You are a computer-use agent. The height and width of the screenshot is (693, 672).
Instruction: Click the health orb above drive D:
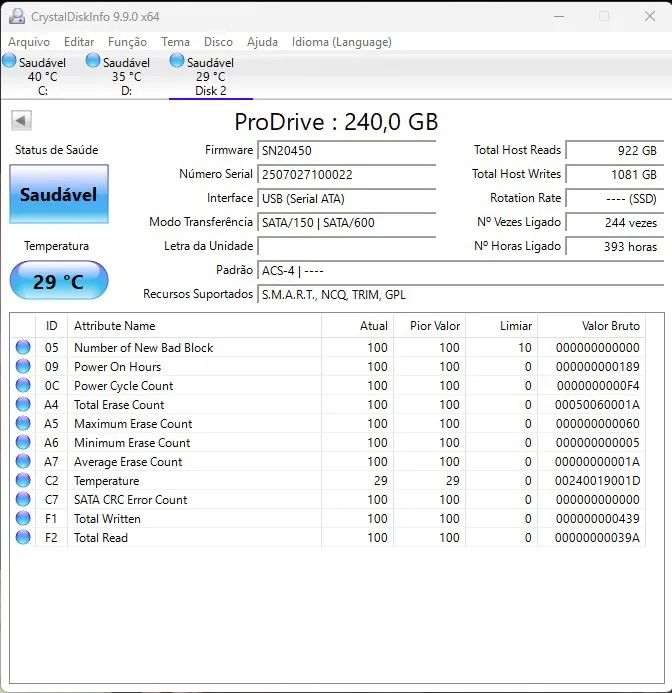point(93,61)
